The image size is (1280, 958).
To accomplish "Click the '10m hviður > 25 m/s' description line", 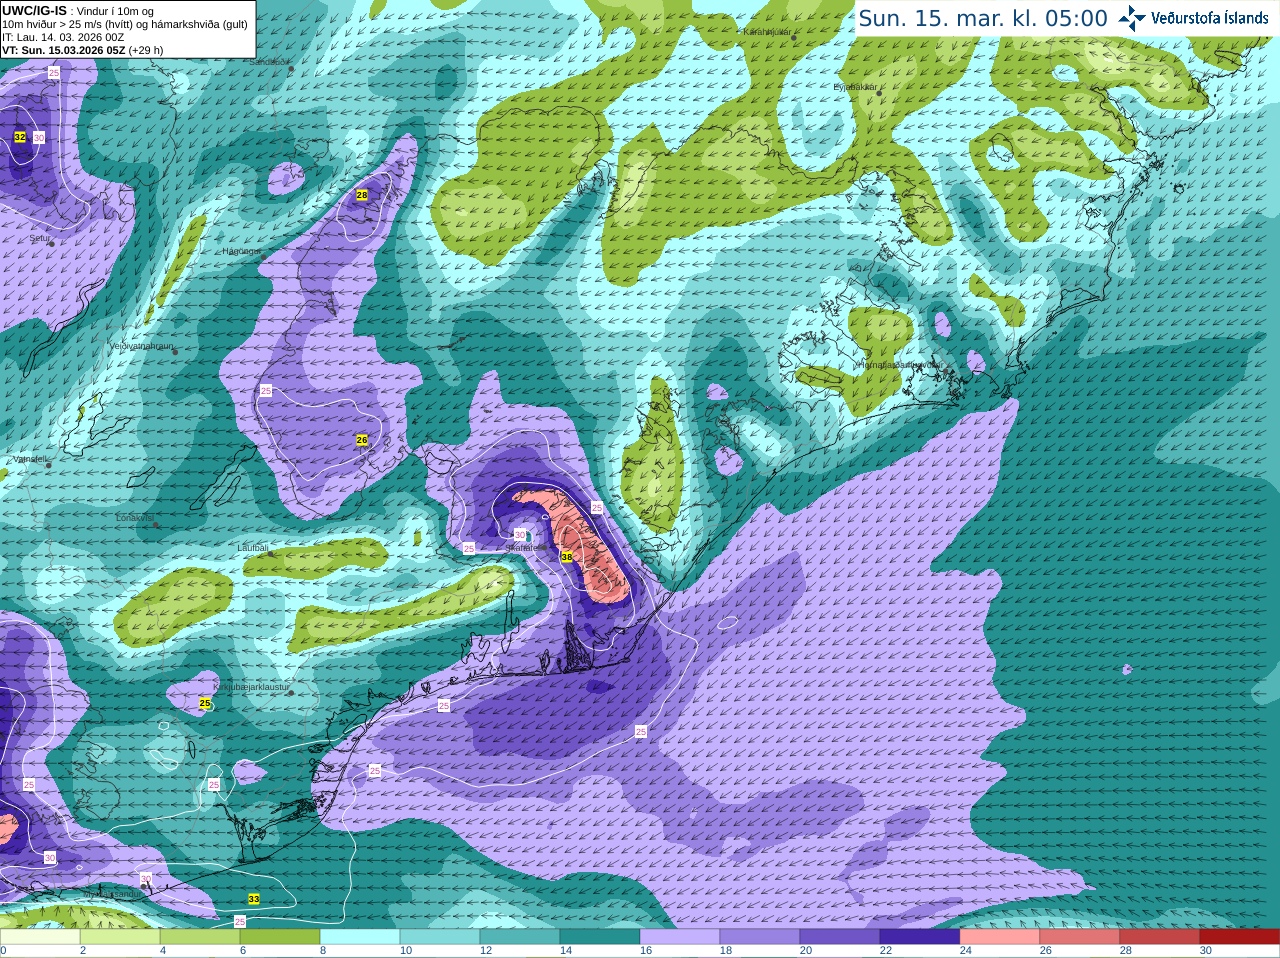I will point(125,24).
